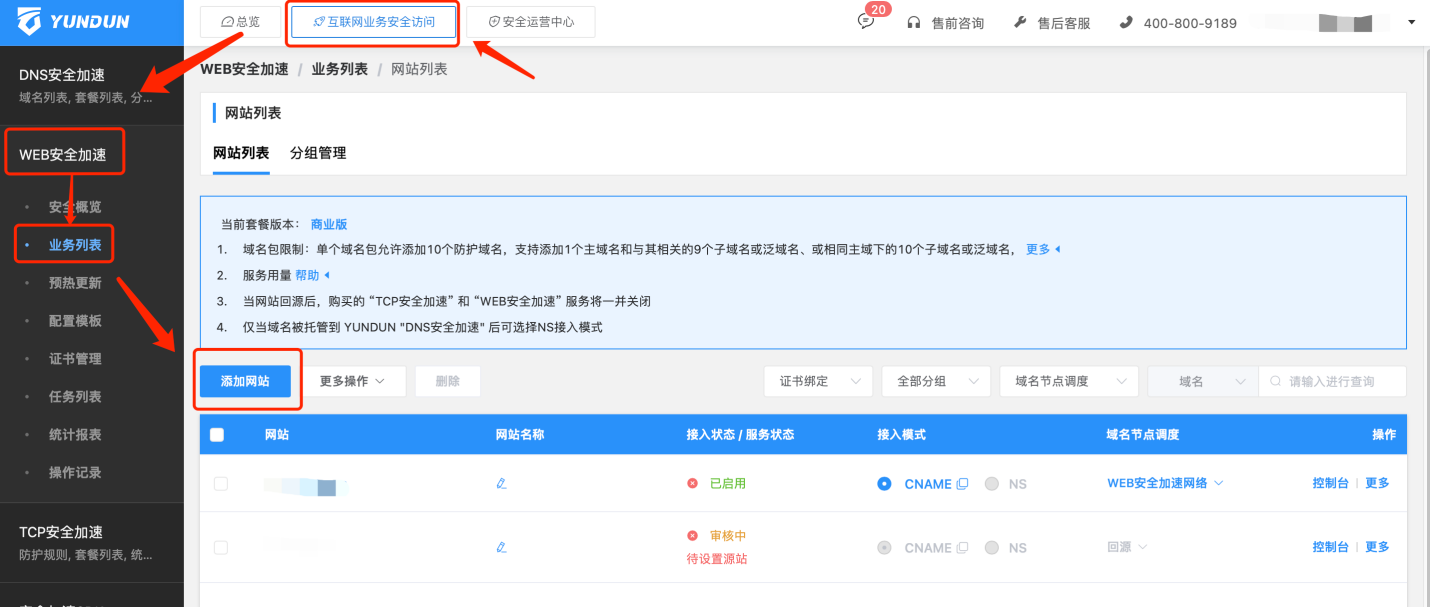The height and width of the screenshot is (607, 1430).
Task: Click the wrench icon for 售后客服
Action: pyautogui.click(x=1020, y=22)
